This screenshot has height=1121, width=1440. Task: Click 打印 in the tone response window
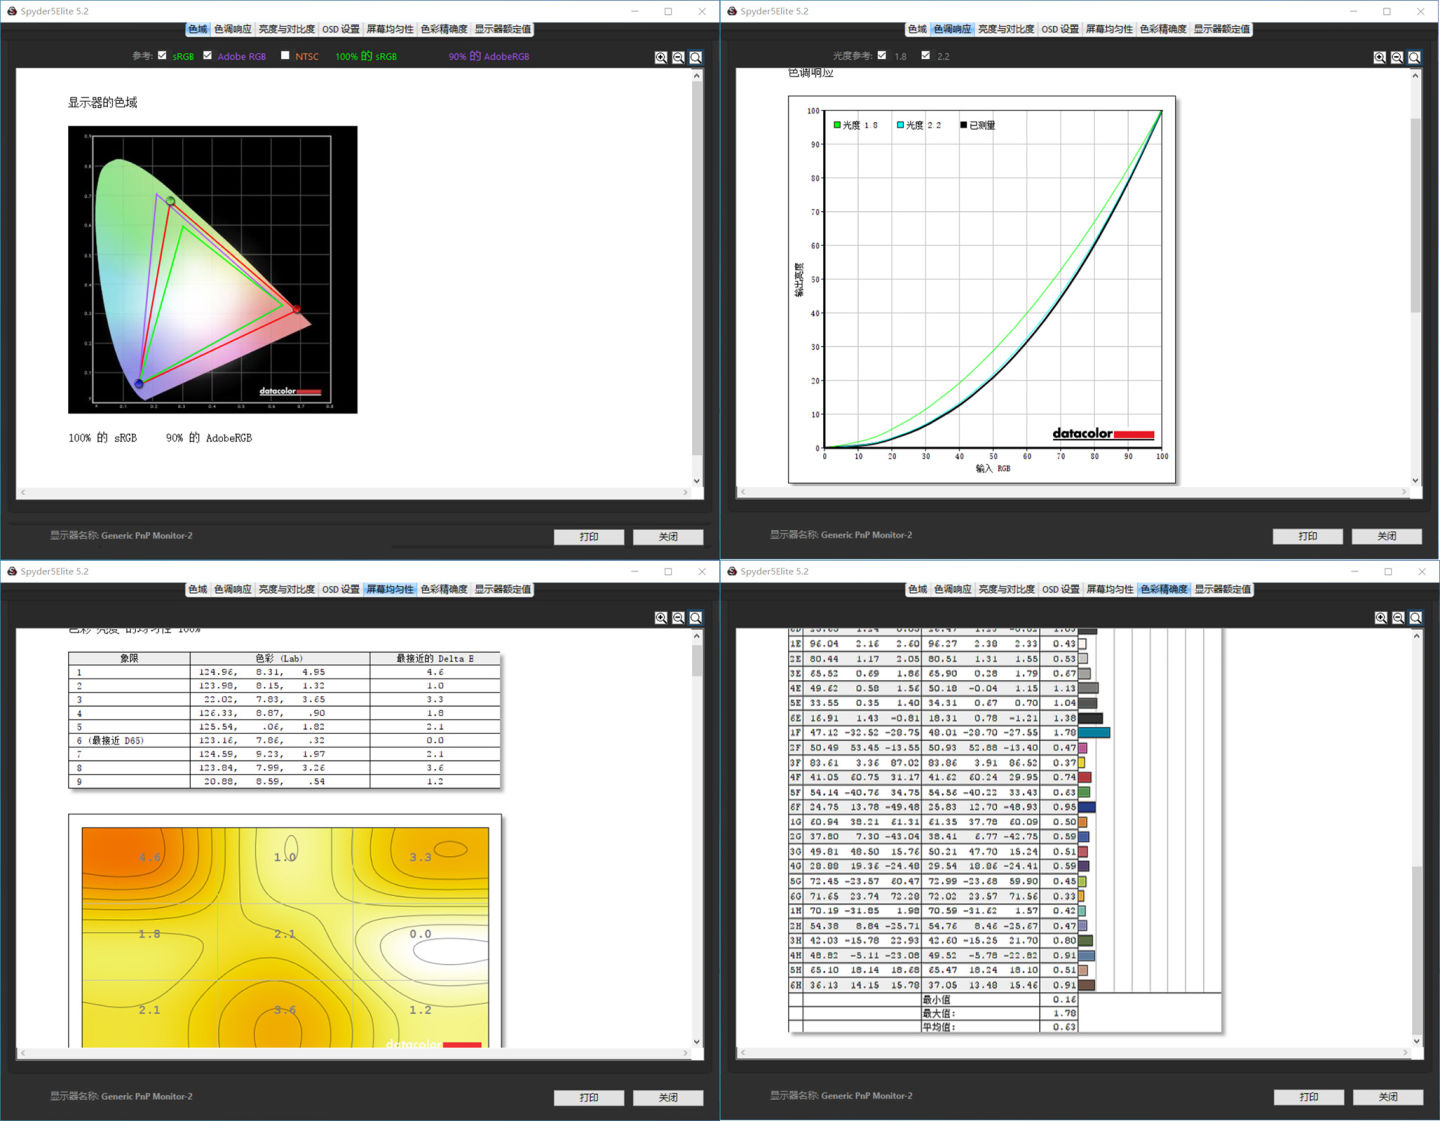pos(1308,536)
